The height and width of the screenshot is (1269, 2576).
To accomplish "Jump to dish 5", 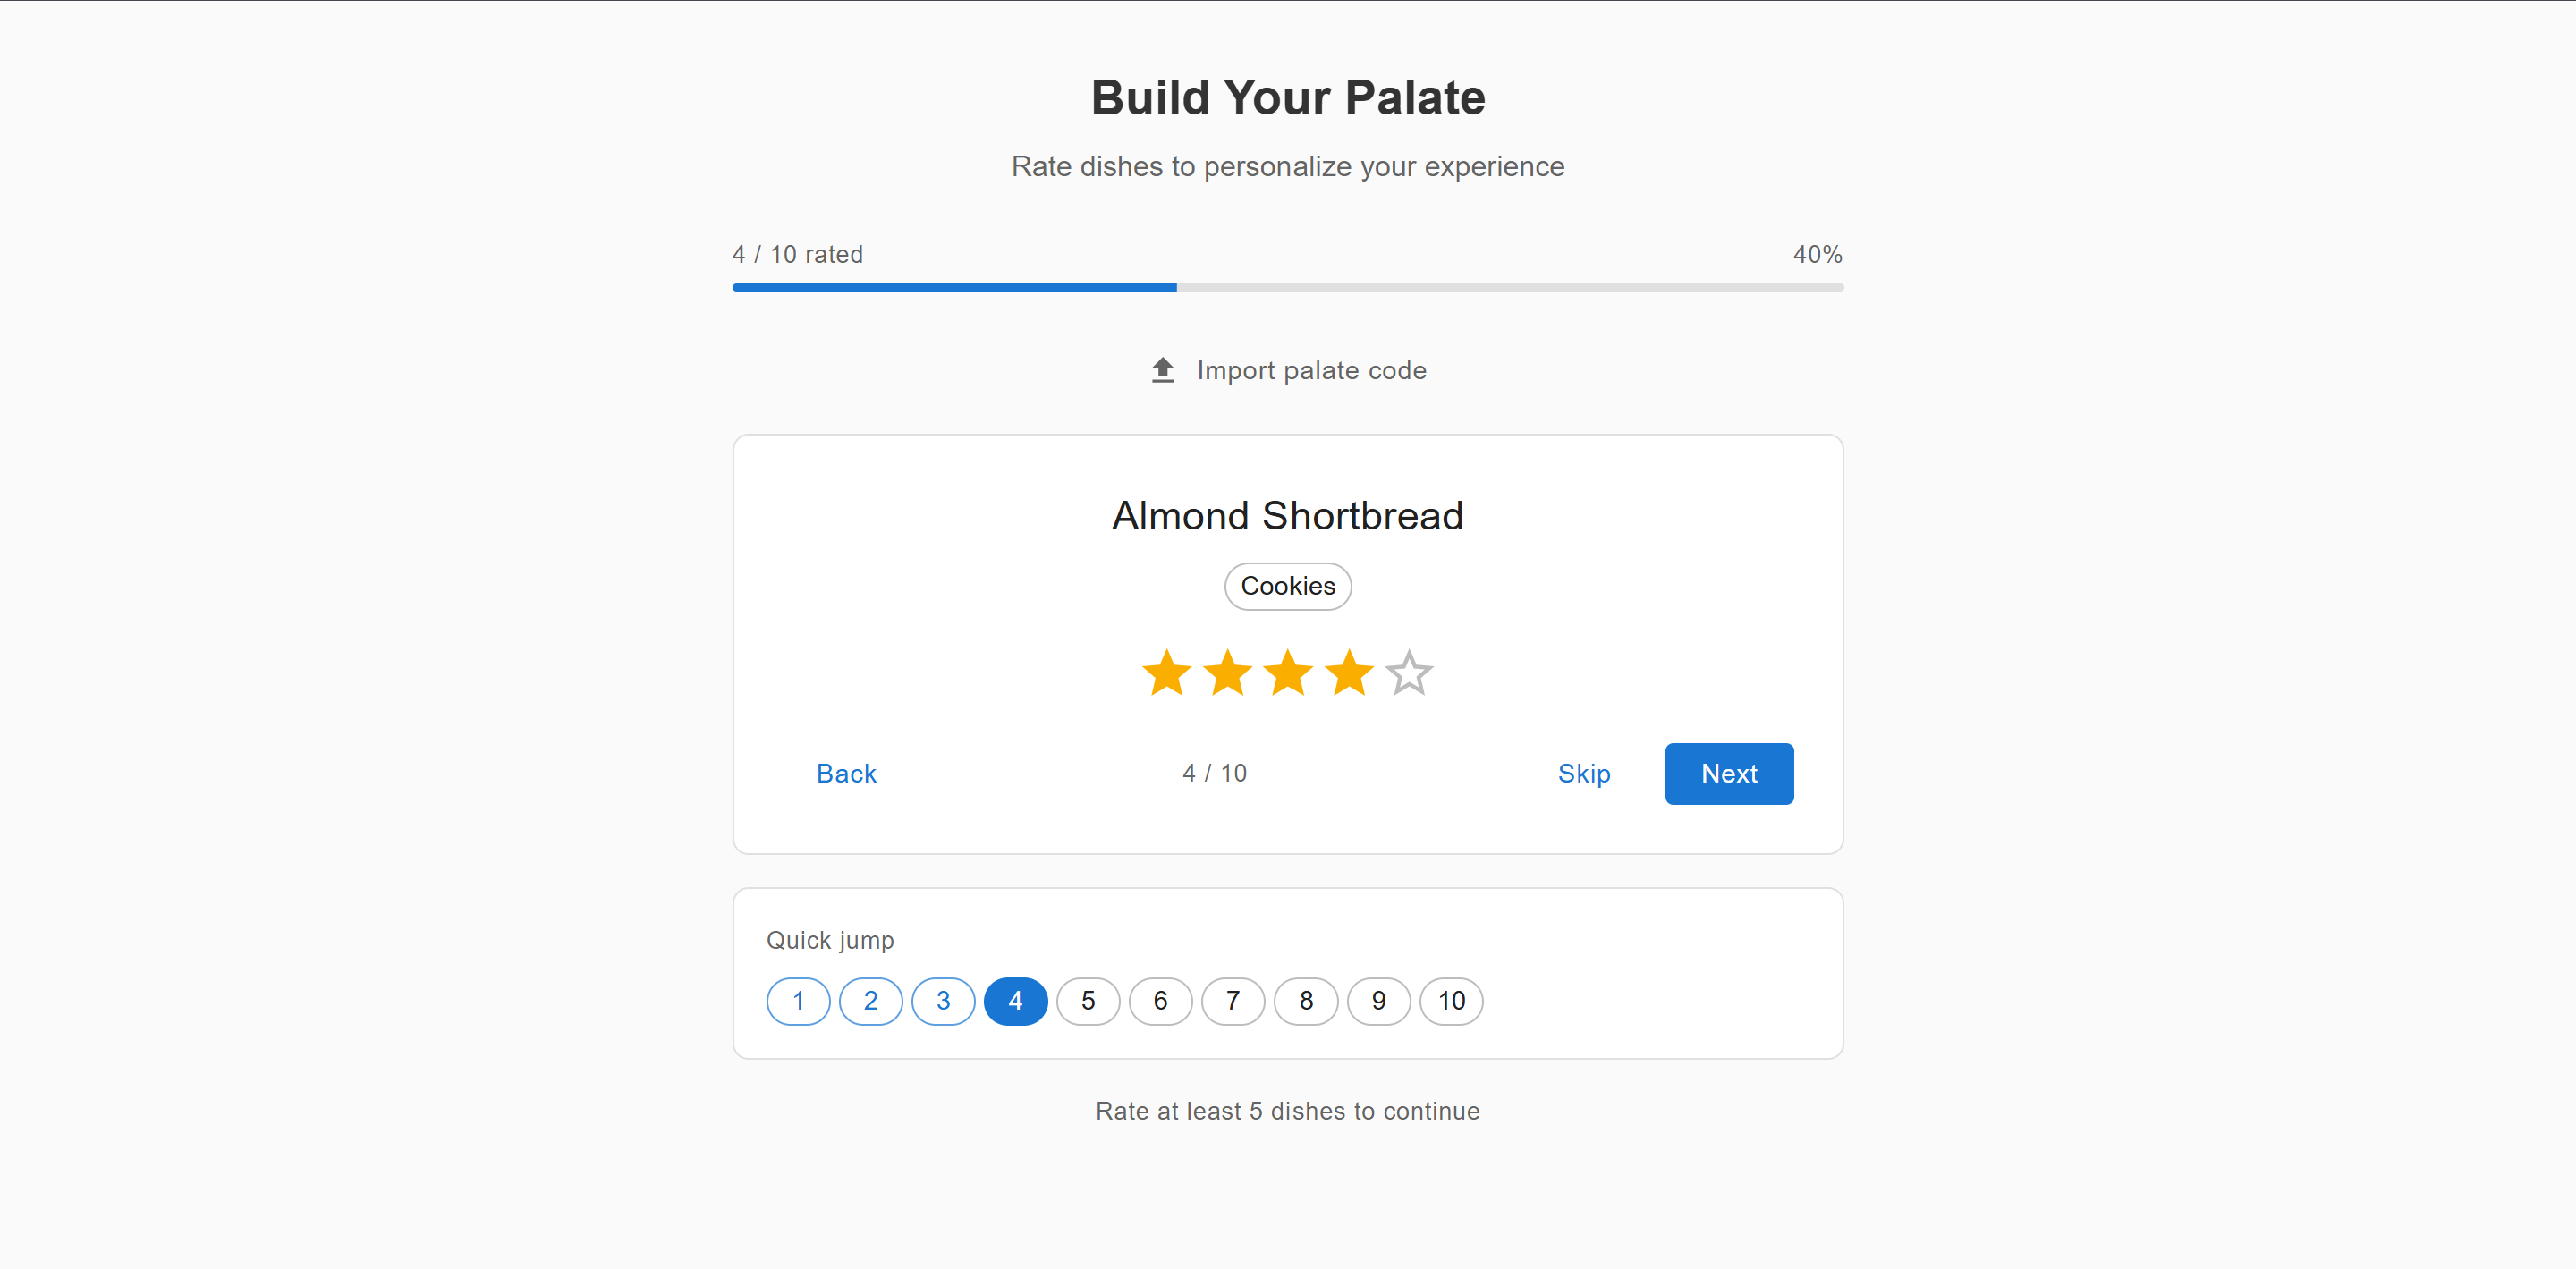I will point(1088,1001).
